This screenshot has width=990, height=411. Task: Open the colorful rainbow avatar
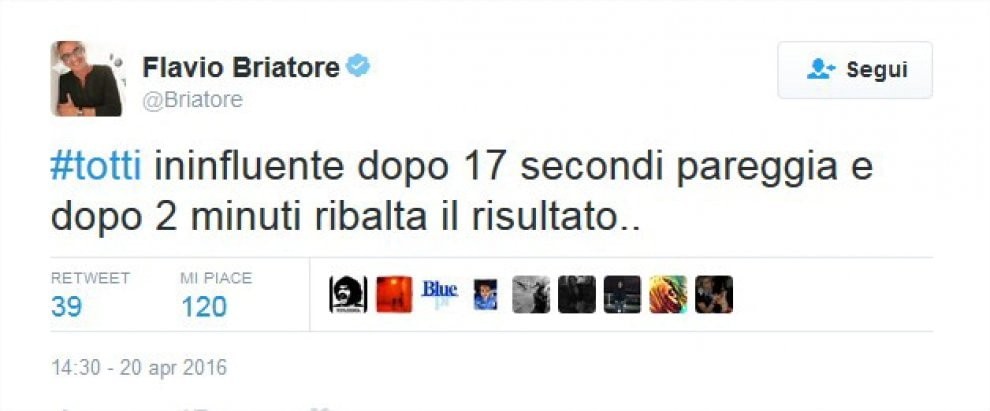click(x=668, y=295)
